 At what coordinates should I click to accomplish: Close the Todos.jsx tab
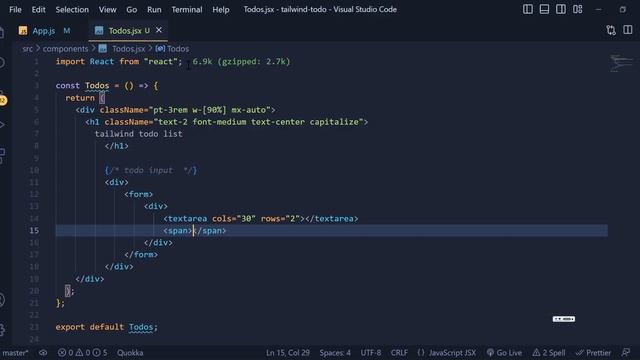tap(159, 30)
